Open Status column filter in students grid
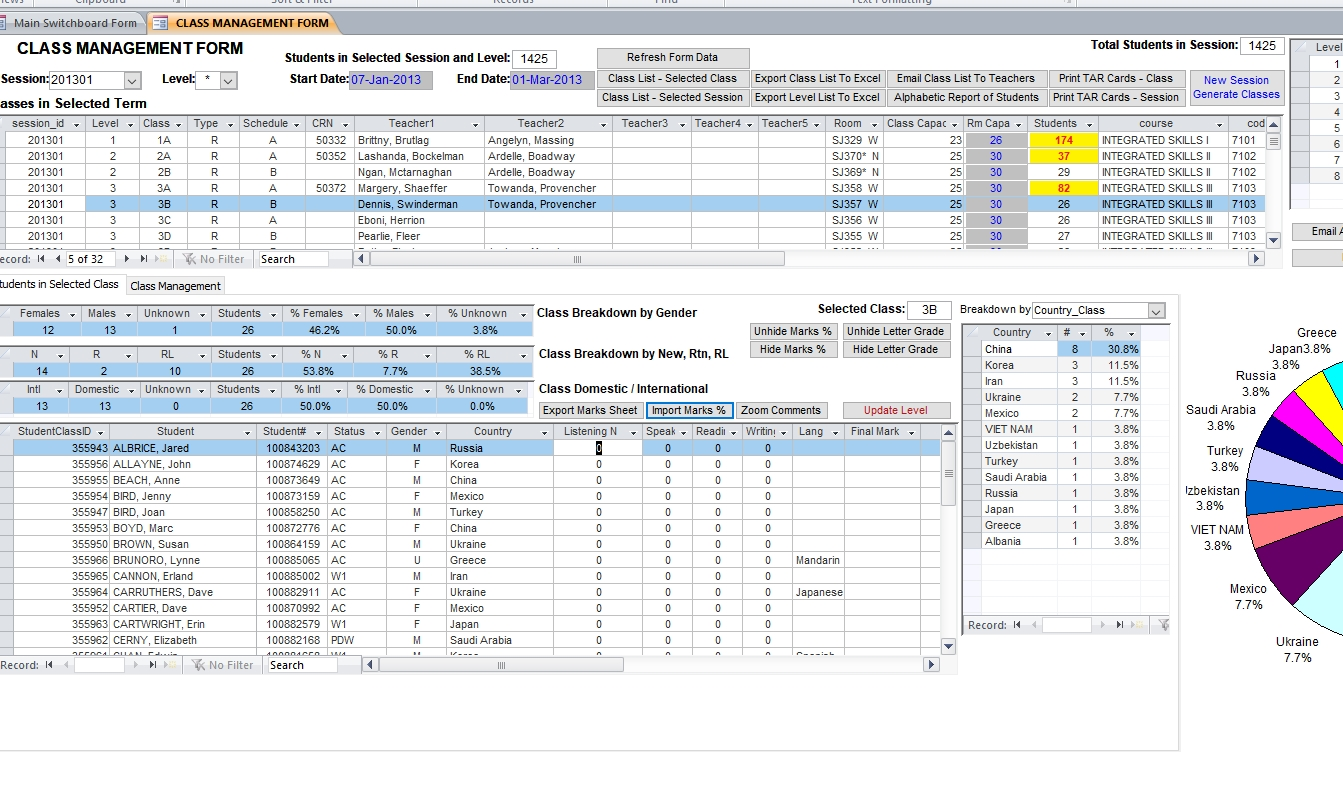The height and width of the screenshot is (803, 1343). click(x=377, y=432)
